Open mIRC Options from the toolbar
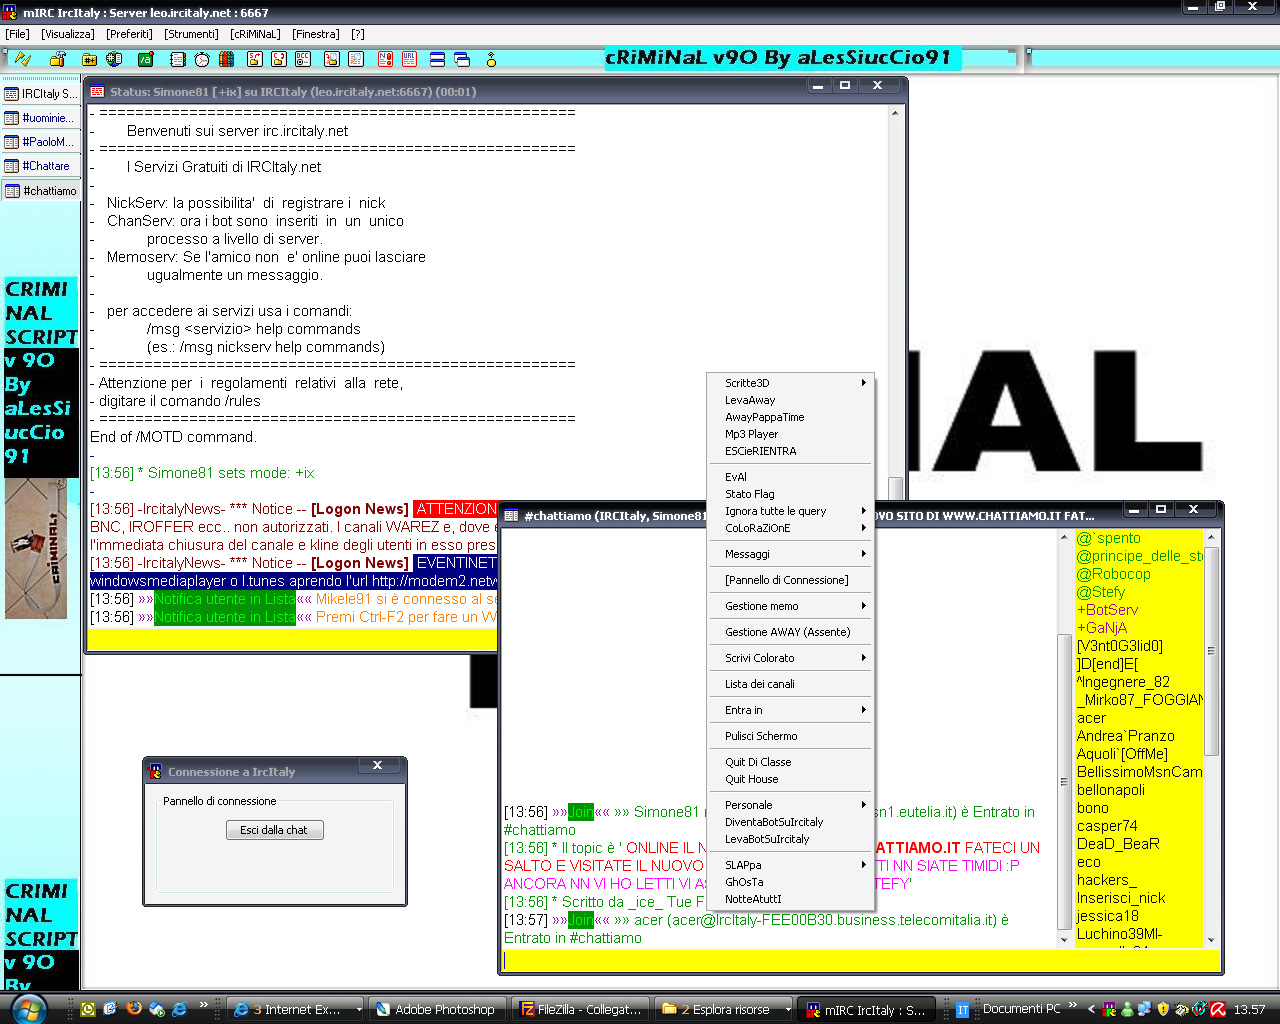The width and height of the screenshot is (1280, 1024). click(57, 59)
